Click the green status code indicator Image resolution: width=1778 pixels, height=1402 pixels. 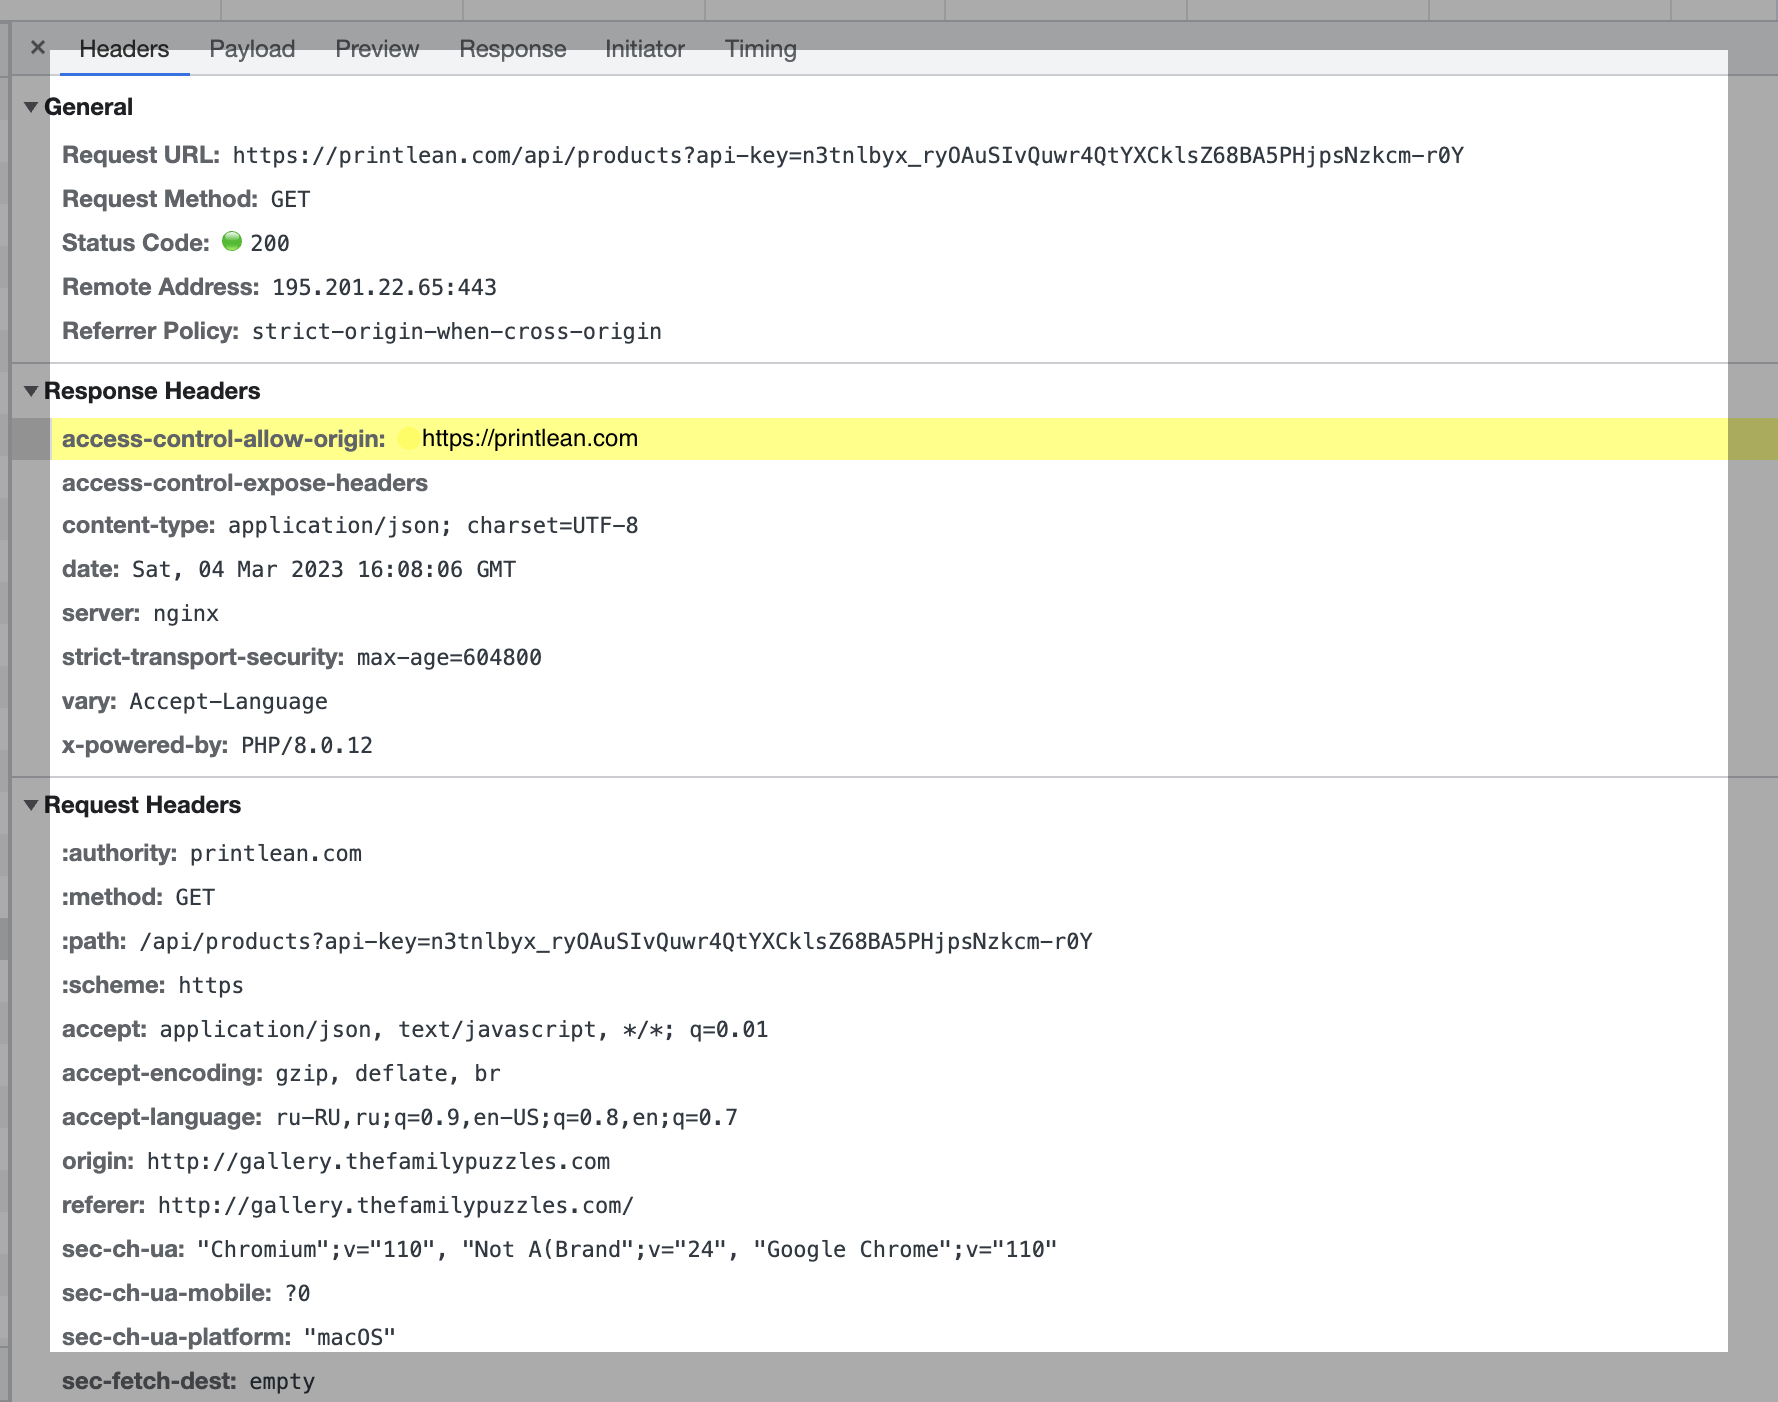click(232, 242)
